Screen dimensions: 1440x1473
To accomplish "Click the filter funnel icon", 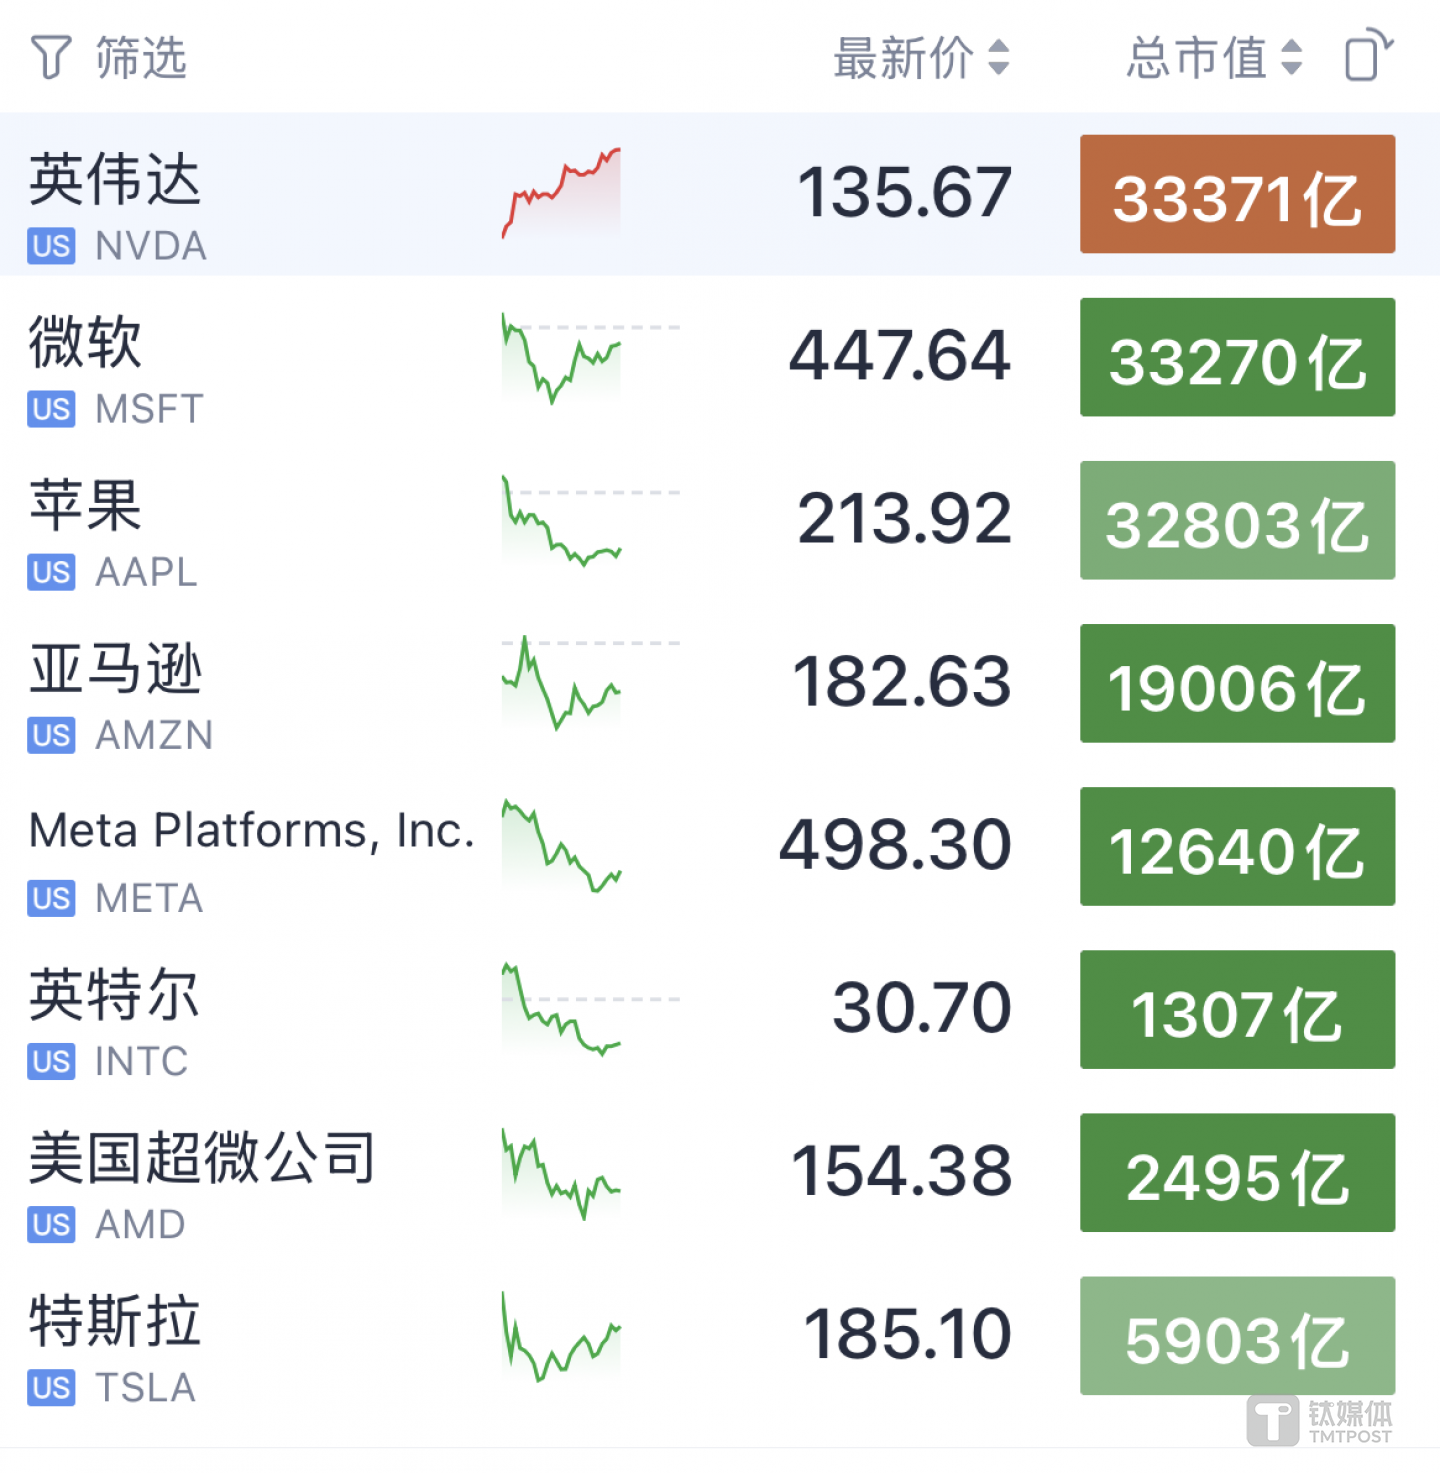I will (51, 57).
